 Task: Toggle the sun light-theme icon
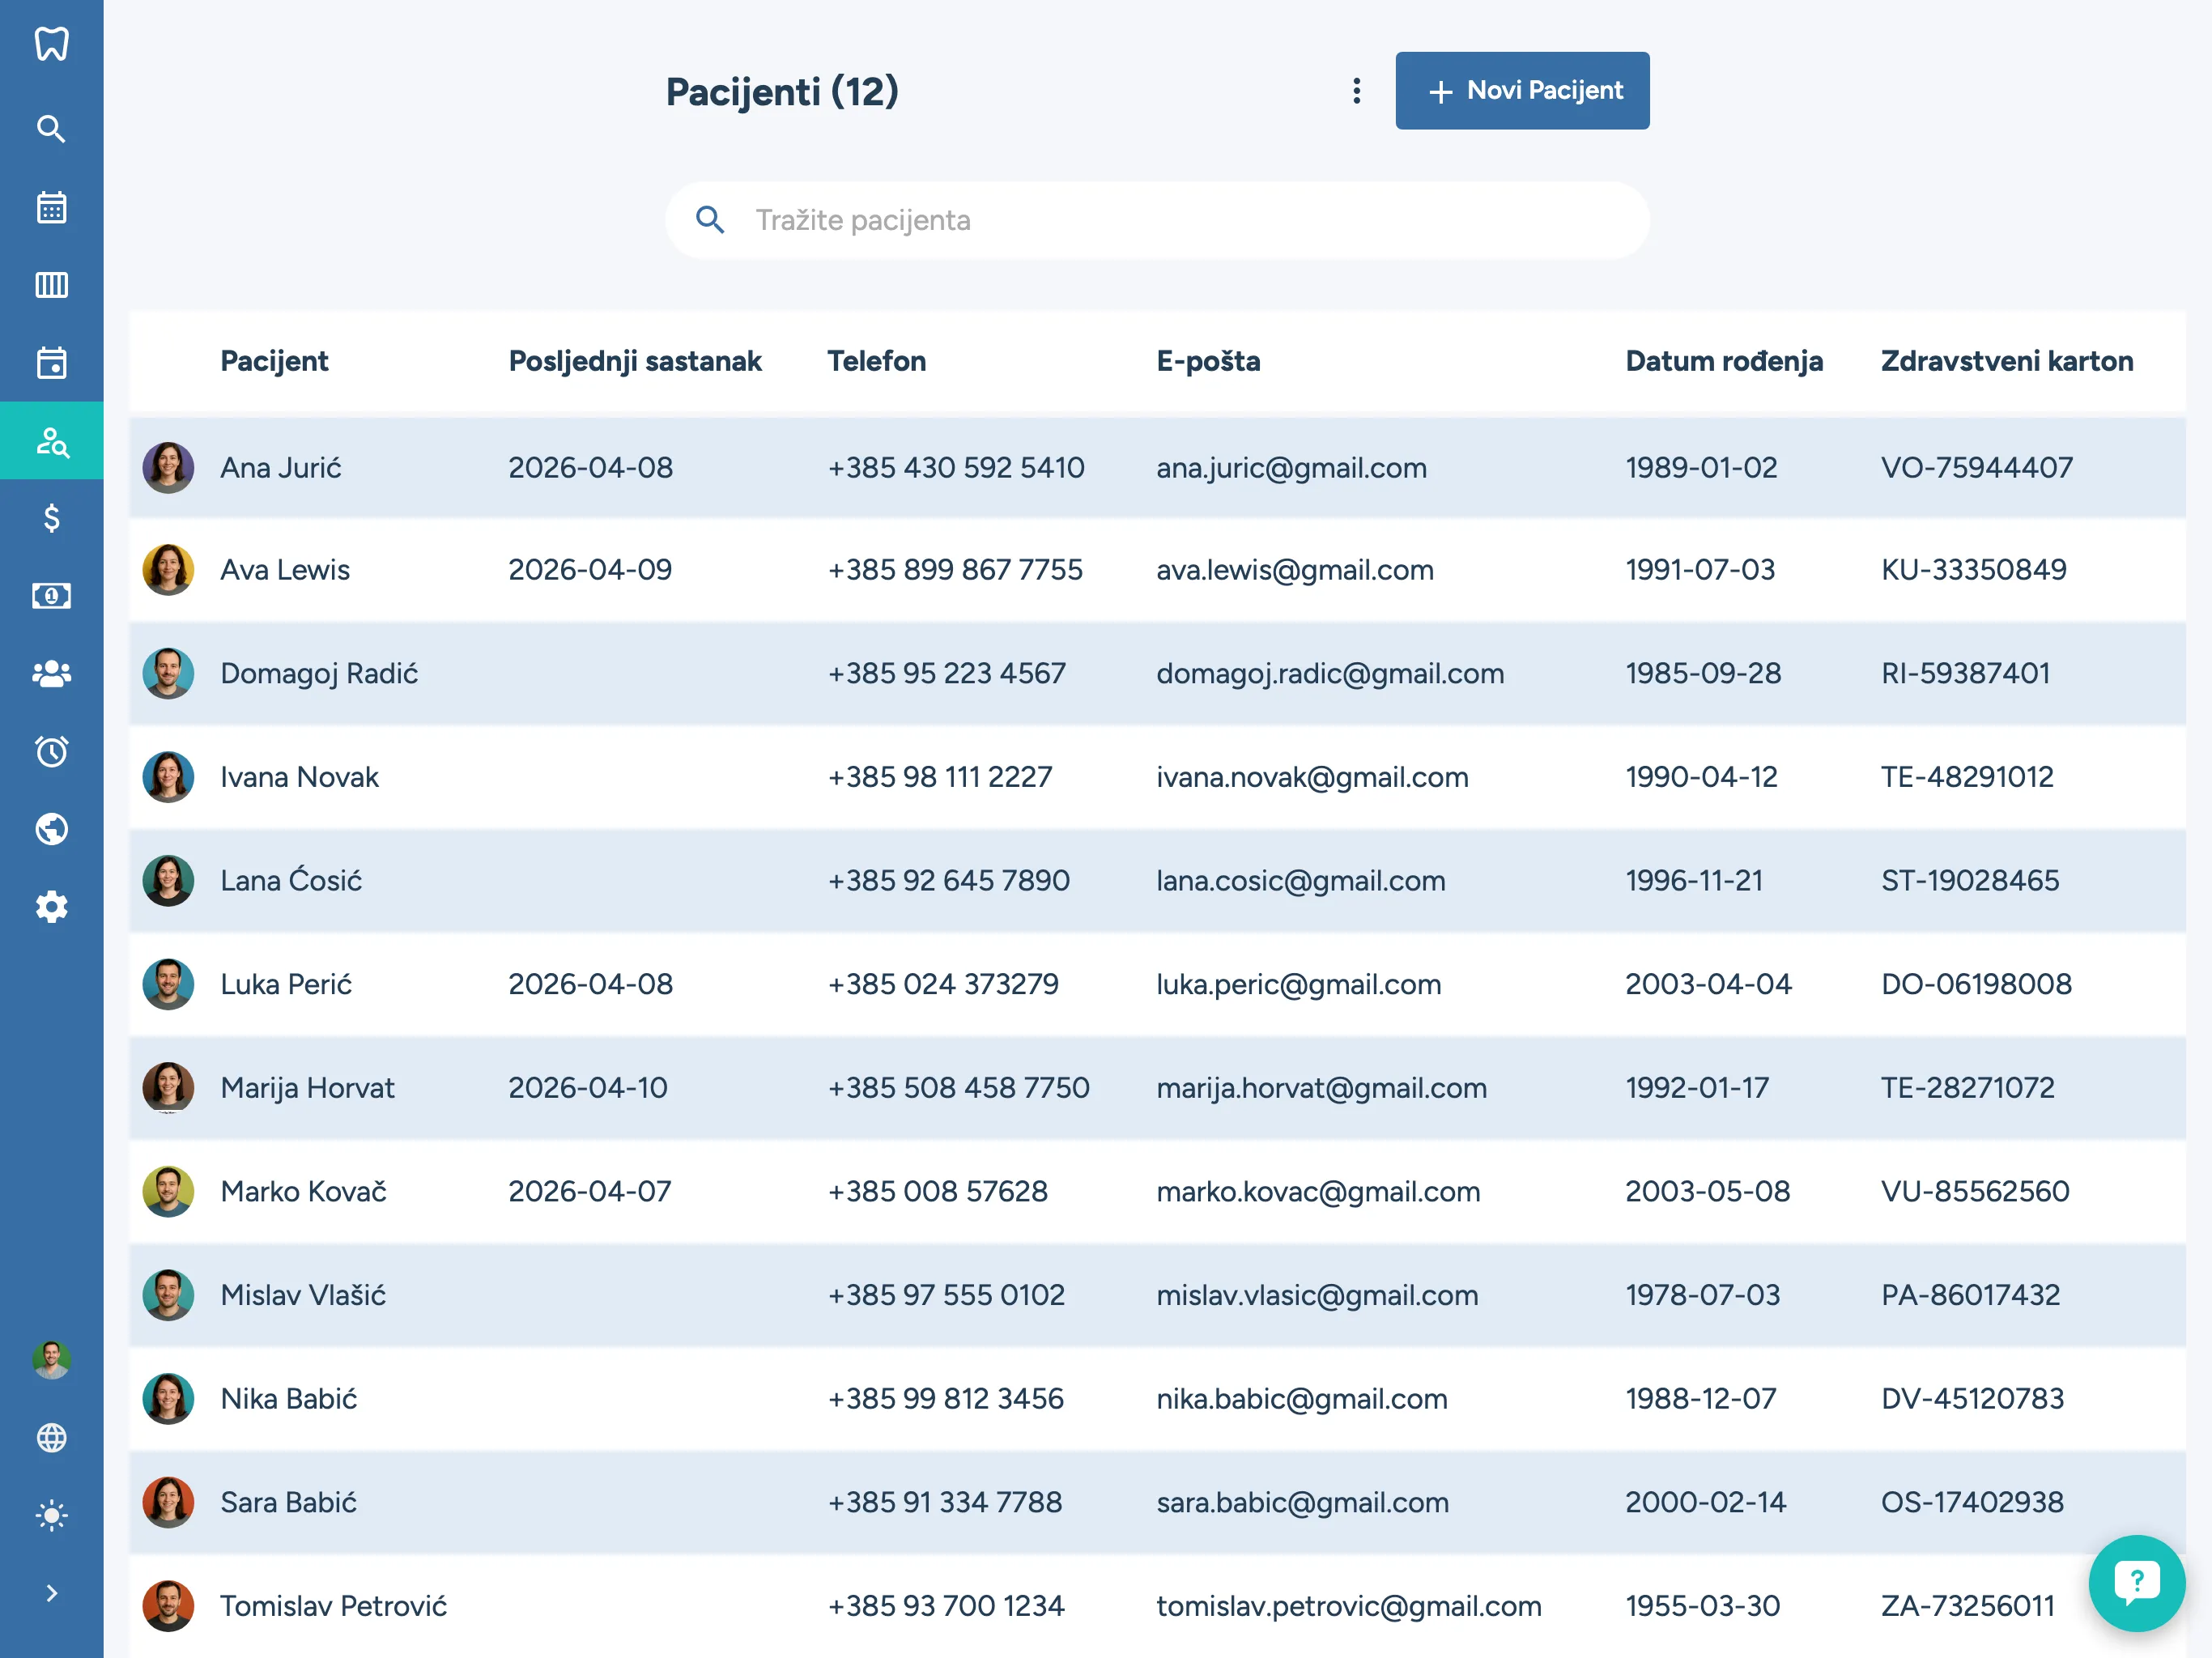(x=51, y=1515)
